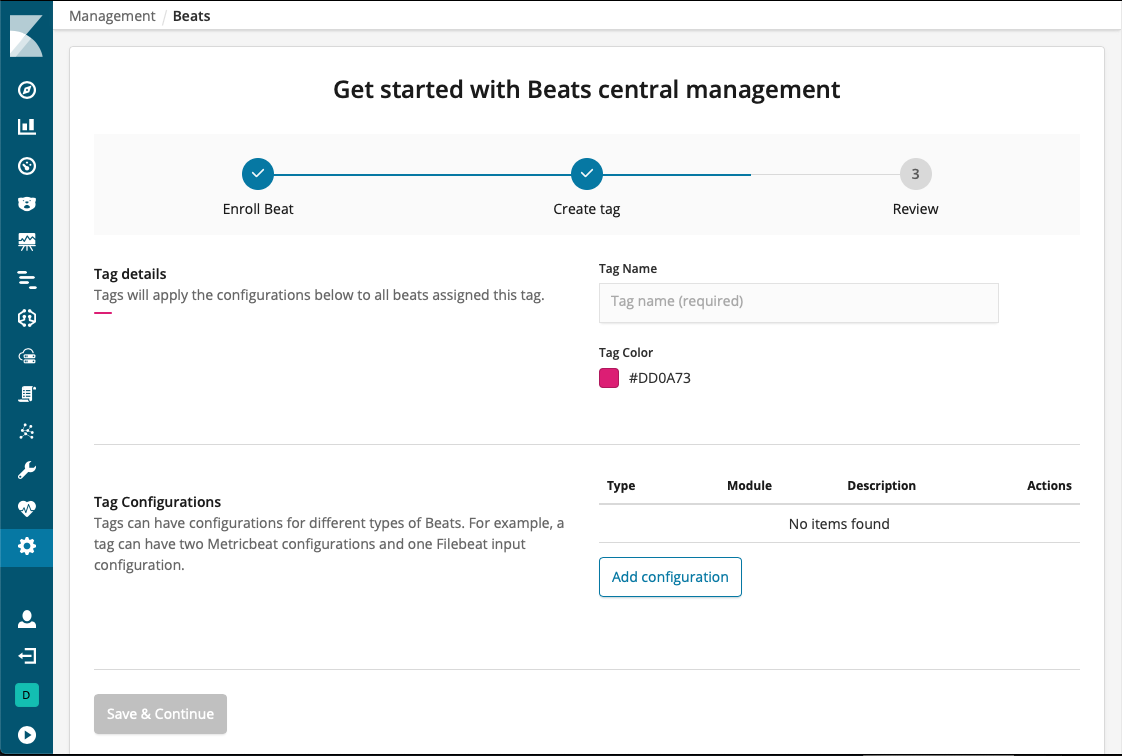
Task: Open Logs via the document scroll icon
Action: pyautogui.click(x=26, y=393)
